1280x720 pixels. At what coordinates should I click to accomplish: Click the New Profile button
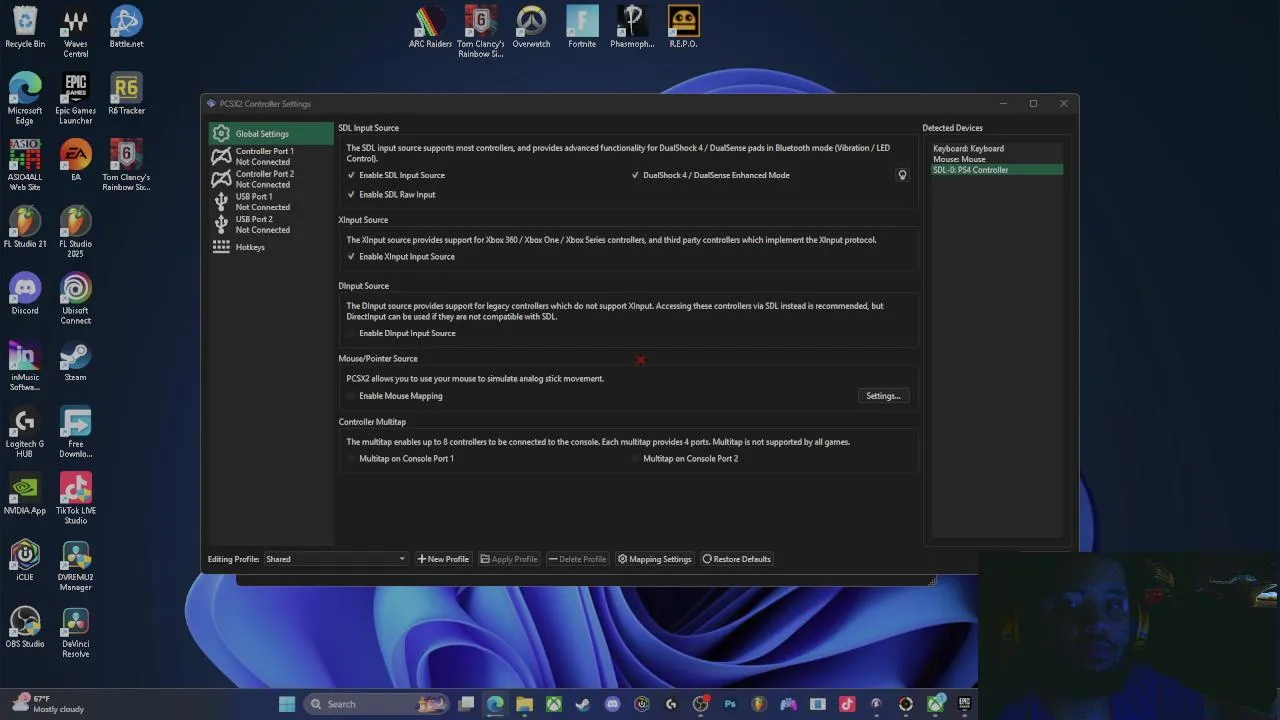click(x=443, y=559)
